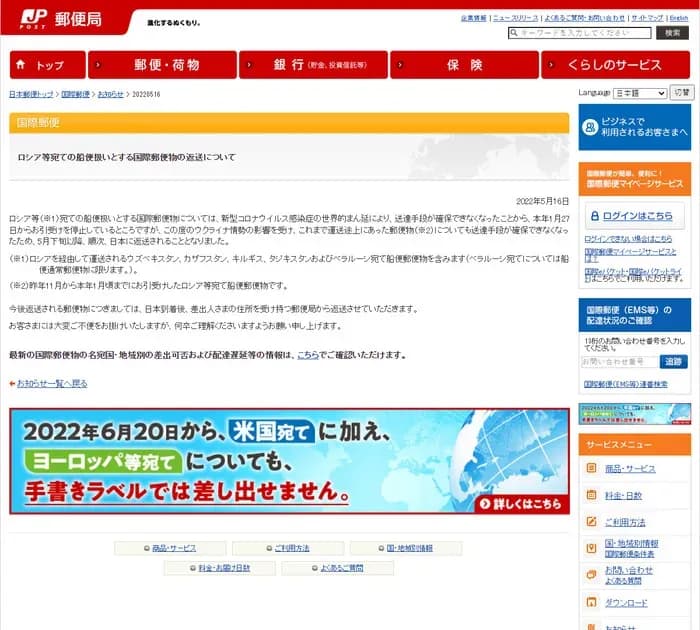Click the お問い合わせ番号 tracking number field
This screenshot has height=630, width=700.
[619, 361]
